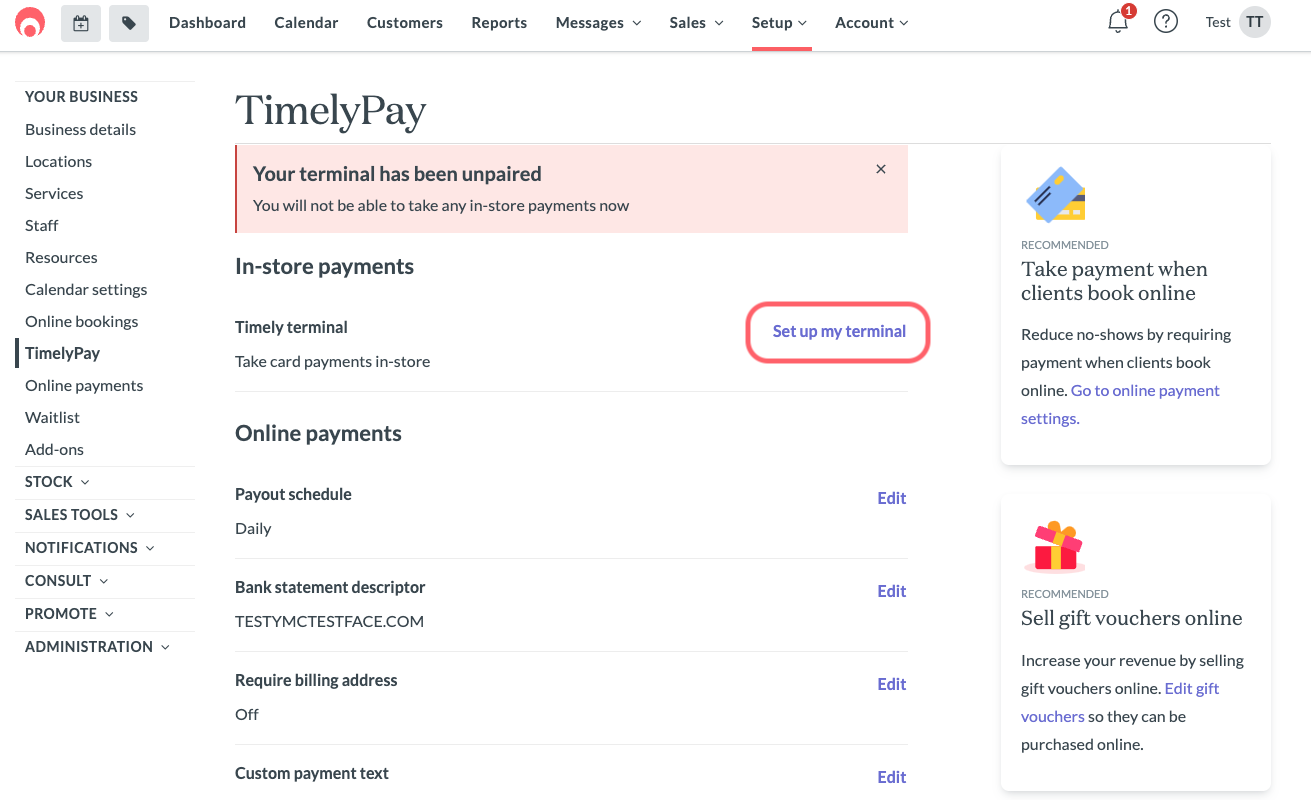Expand the CONSULT sidebar section
The height and width of the screenshot is (800, 1311).
pos(67,581)
